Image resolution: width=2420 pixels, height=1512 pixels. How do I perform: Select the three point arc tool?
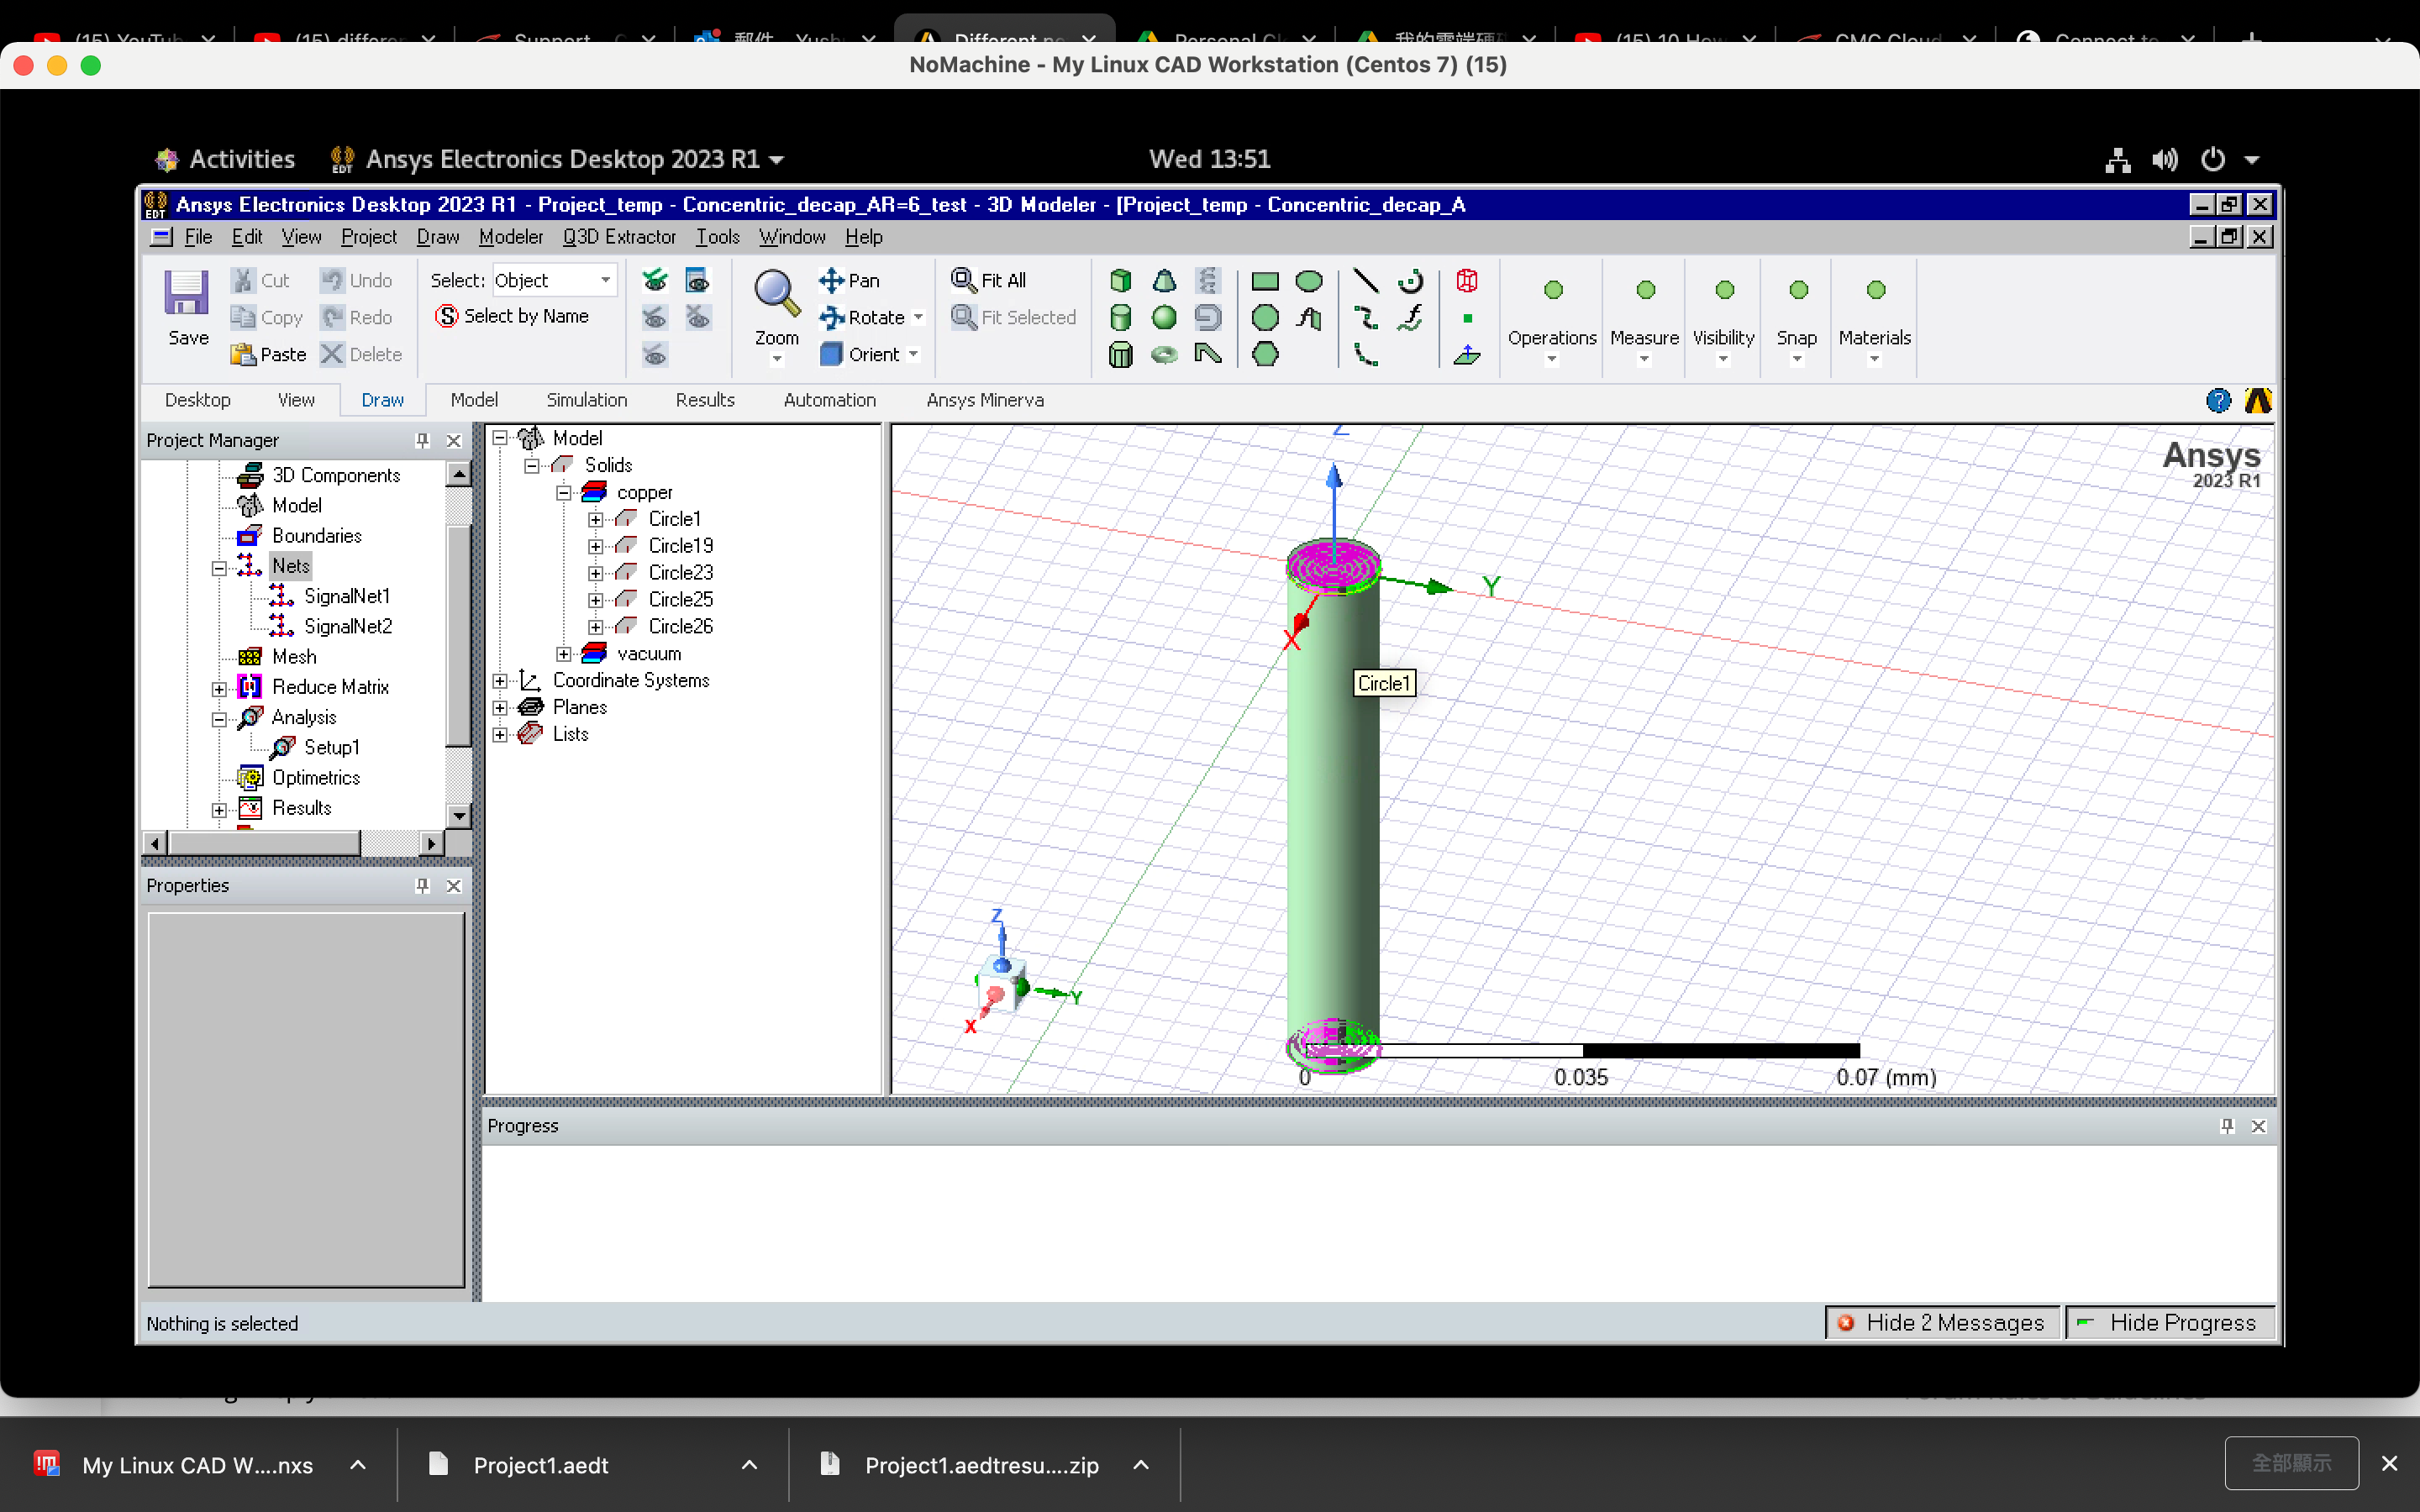point(1365,354)
